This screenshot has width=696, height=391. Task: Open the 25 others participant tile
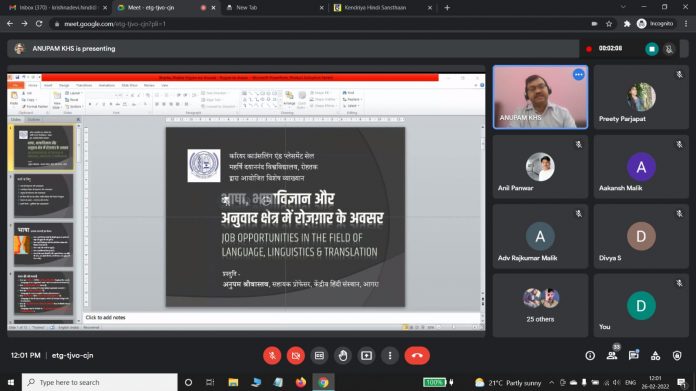point(540,305)
